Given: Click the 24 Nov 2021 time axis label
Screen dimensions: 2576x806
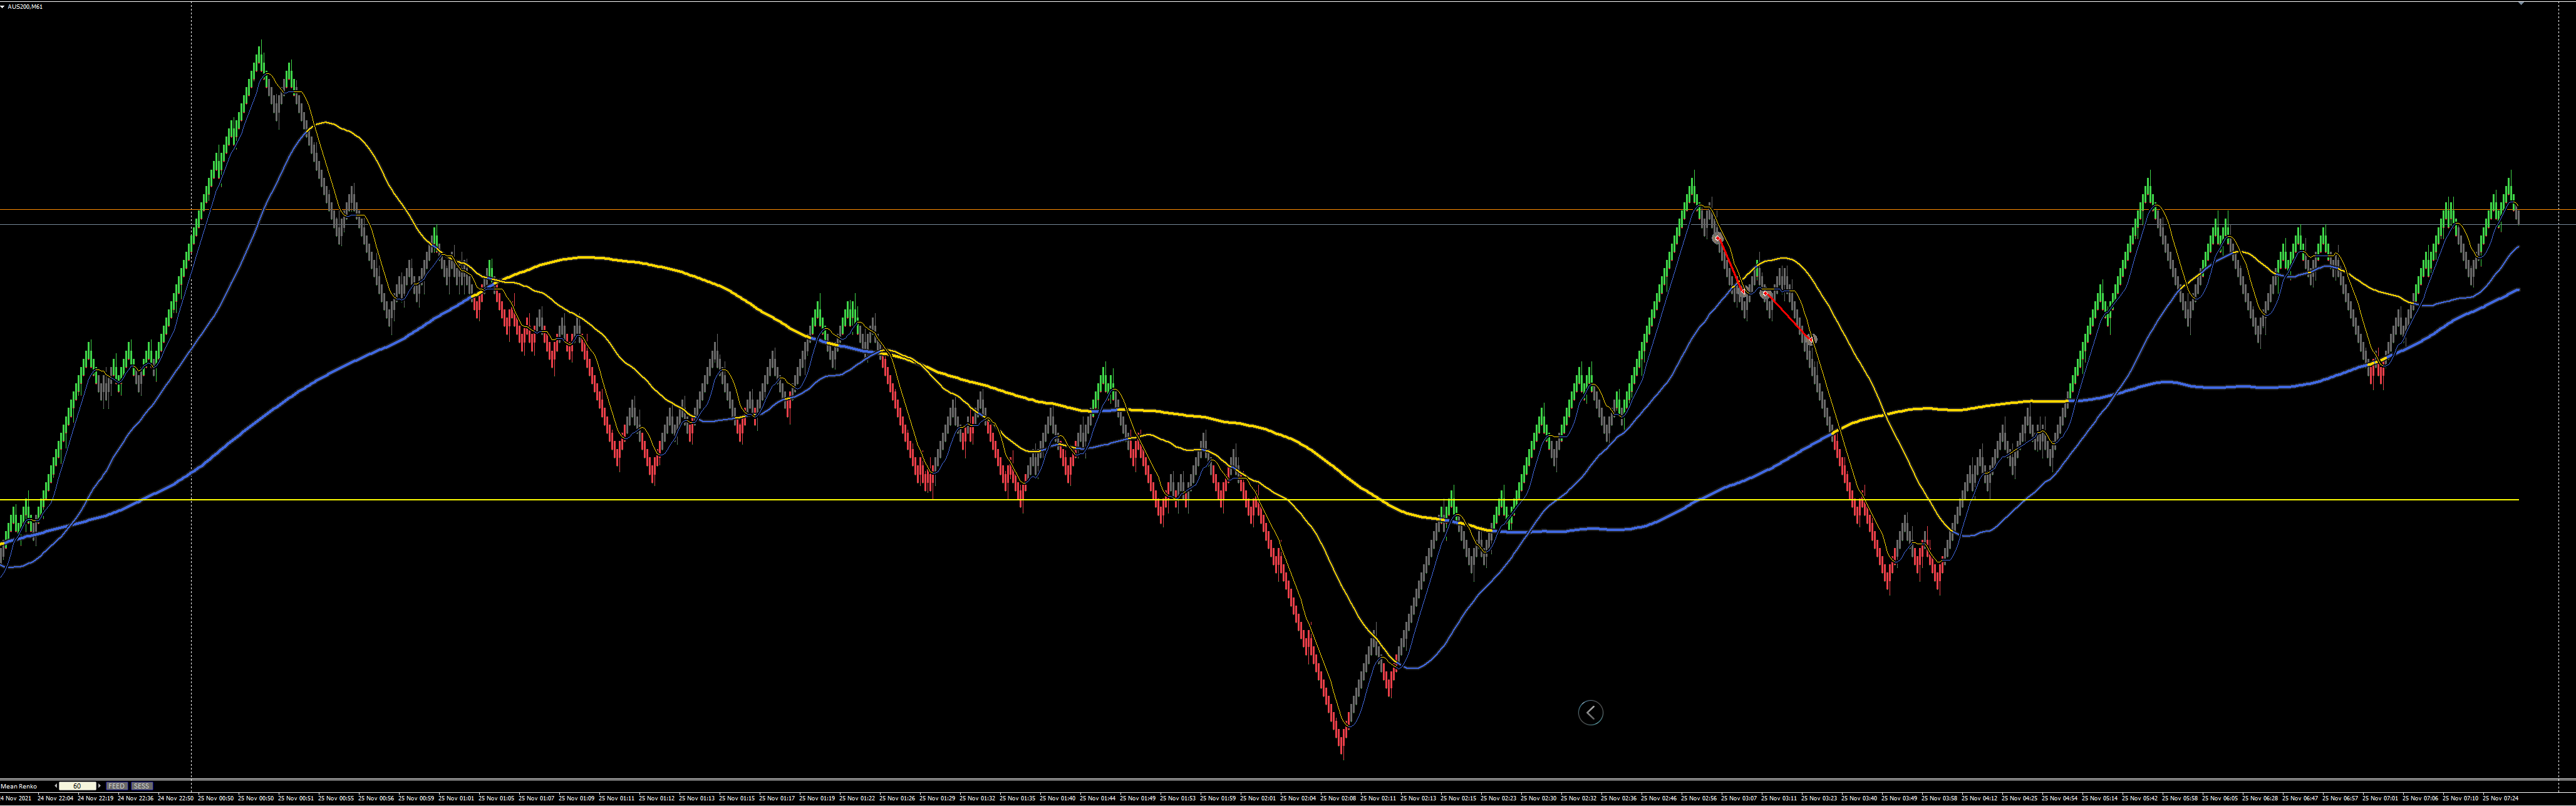Looking at the screenshot, I should (16, 798).
